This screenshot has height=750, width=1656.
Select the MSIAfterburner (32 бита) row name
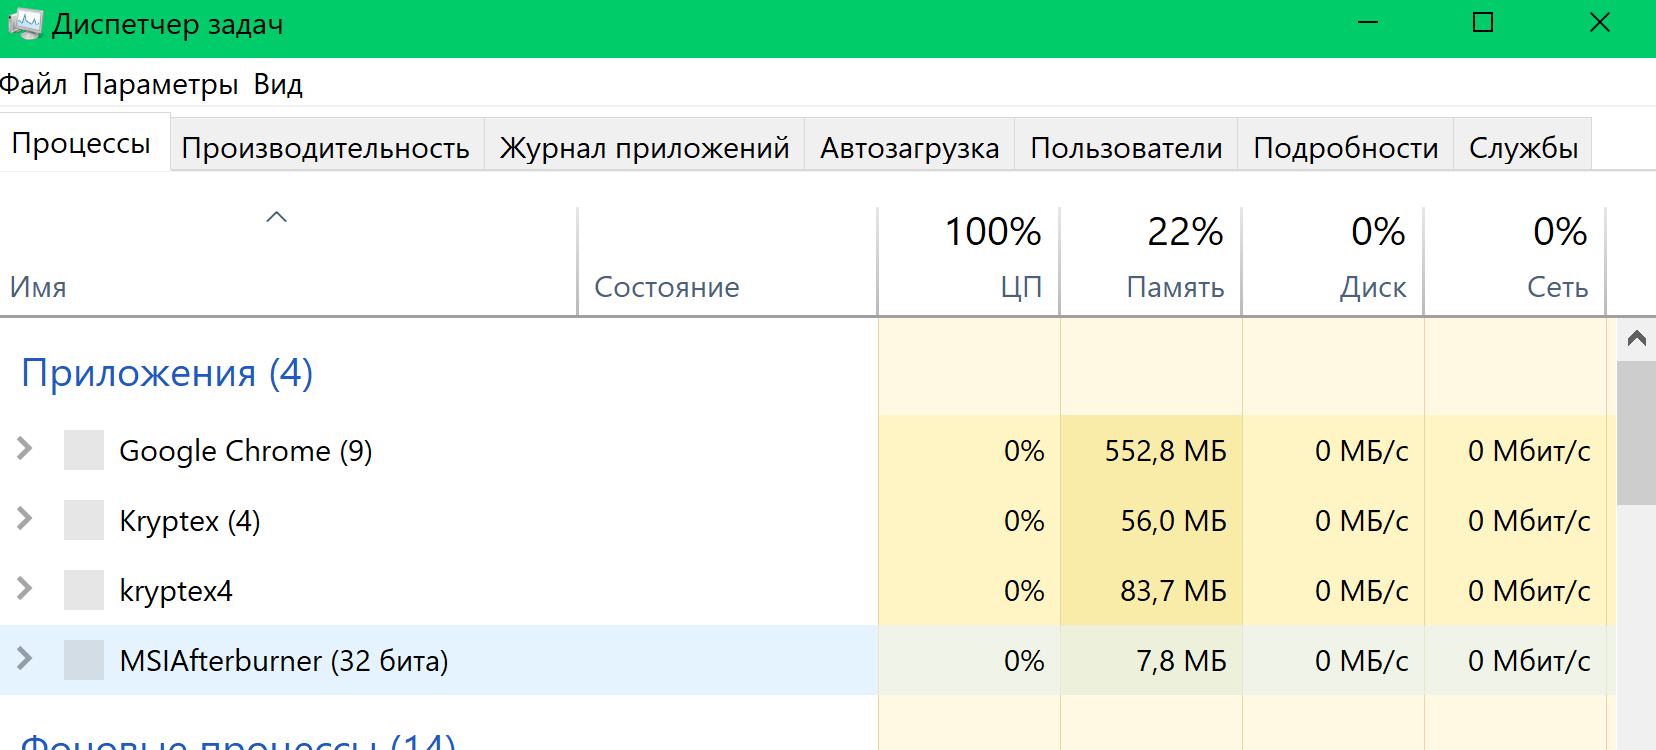point(284,661)
